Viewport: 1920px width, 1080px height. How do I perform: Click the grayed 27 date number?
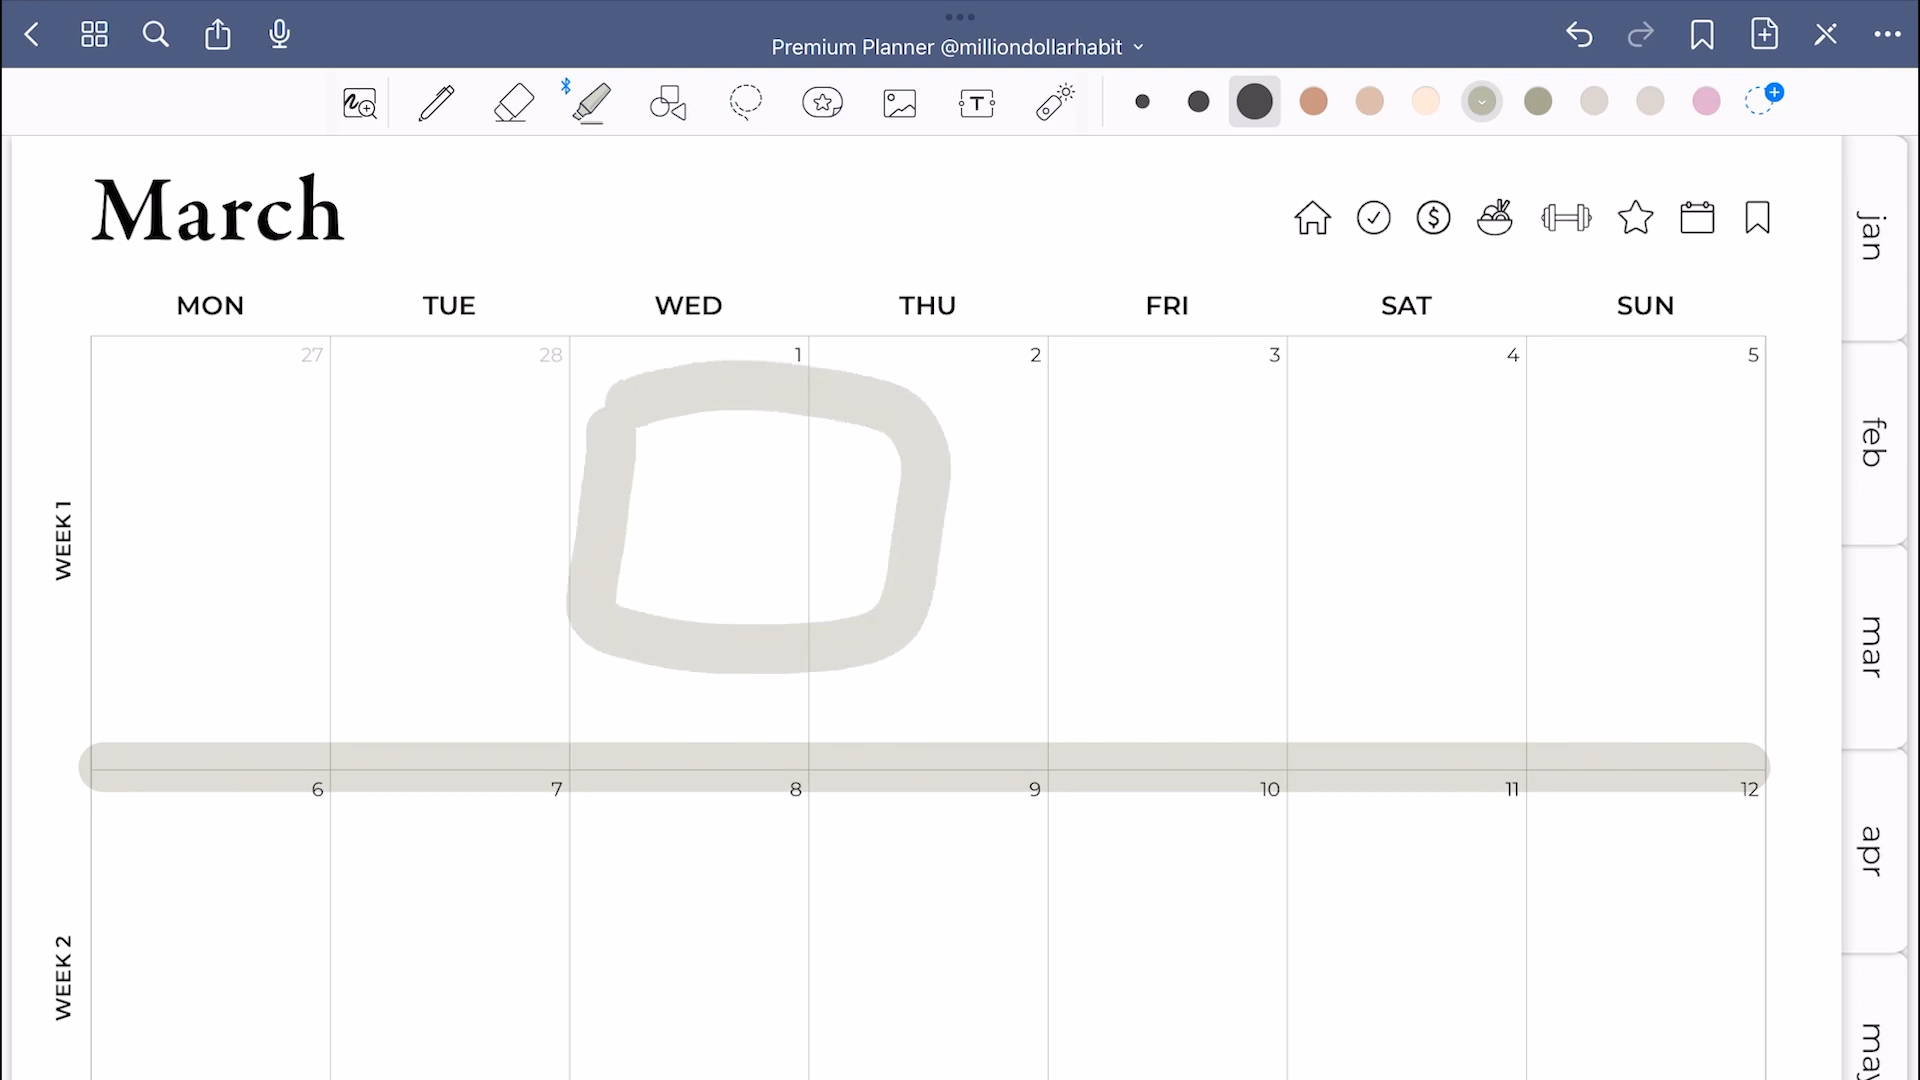(312, 355)
